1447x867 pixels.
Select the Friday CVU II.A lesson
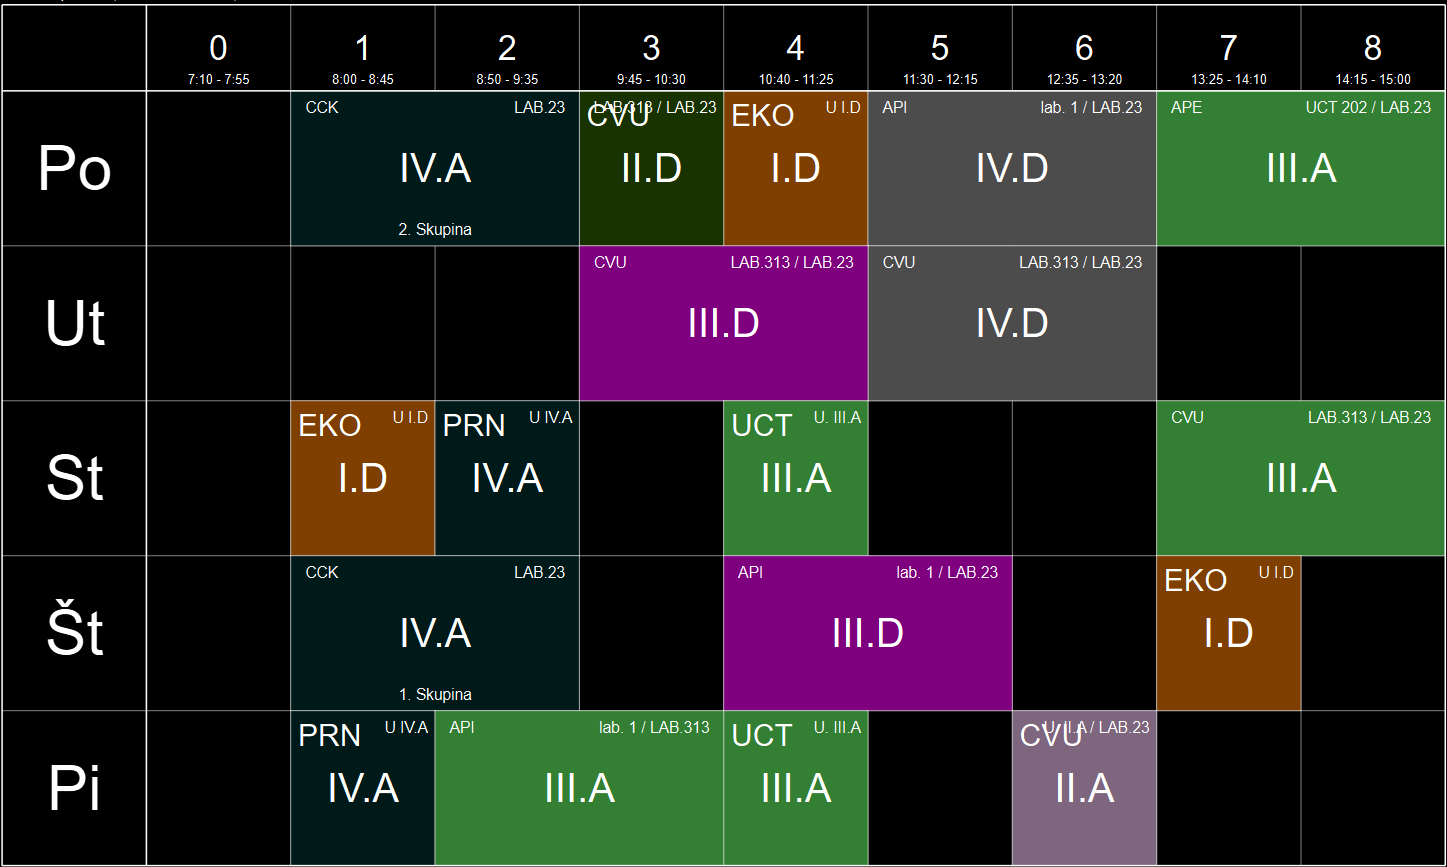(x=1084, y=788)
